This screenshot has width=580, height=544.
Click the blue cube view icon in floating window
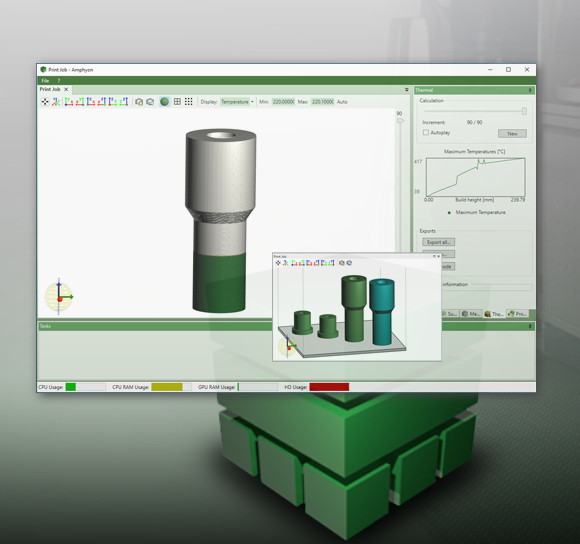(349, 263)
